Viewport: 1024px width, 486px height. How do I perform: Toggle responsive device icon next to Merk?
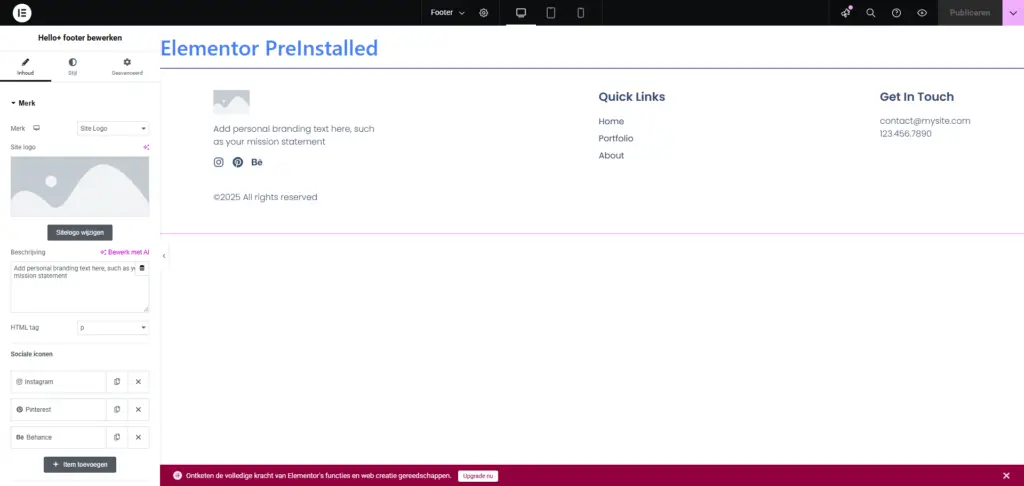pos(37,128)
